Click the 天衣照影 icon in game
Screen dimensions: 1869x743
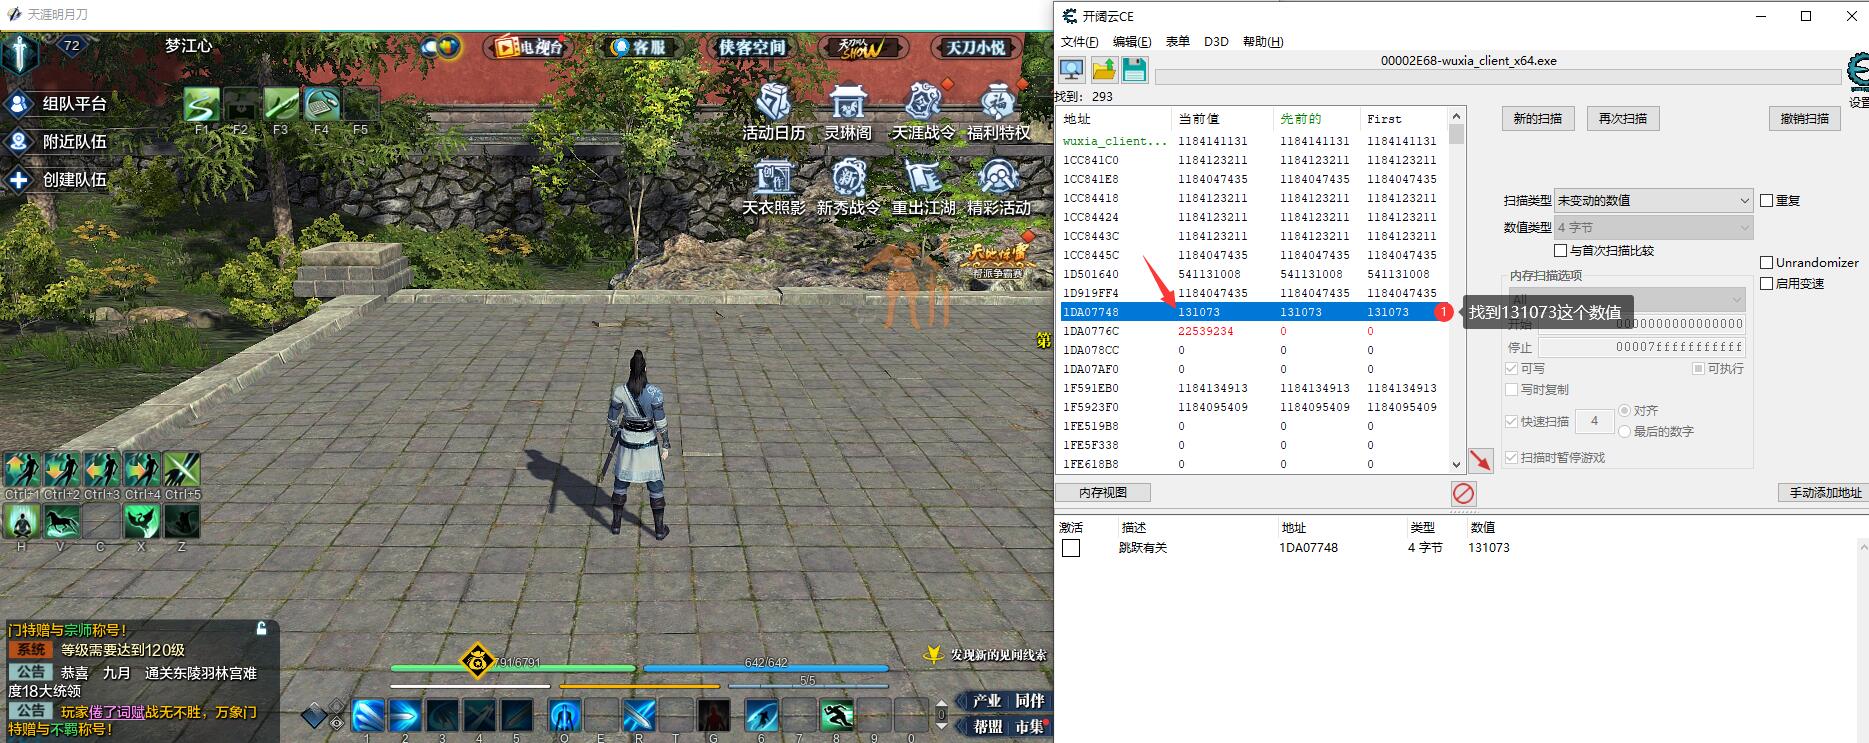tap(773, 187)
